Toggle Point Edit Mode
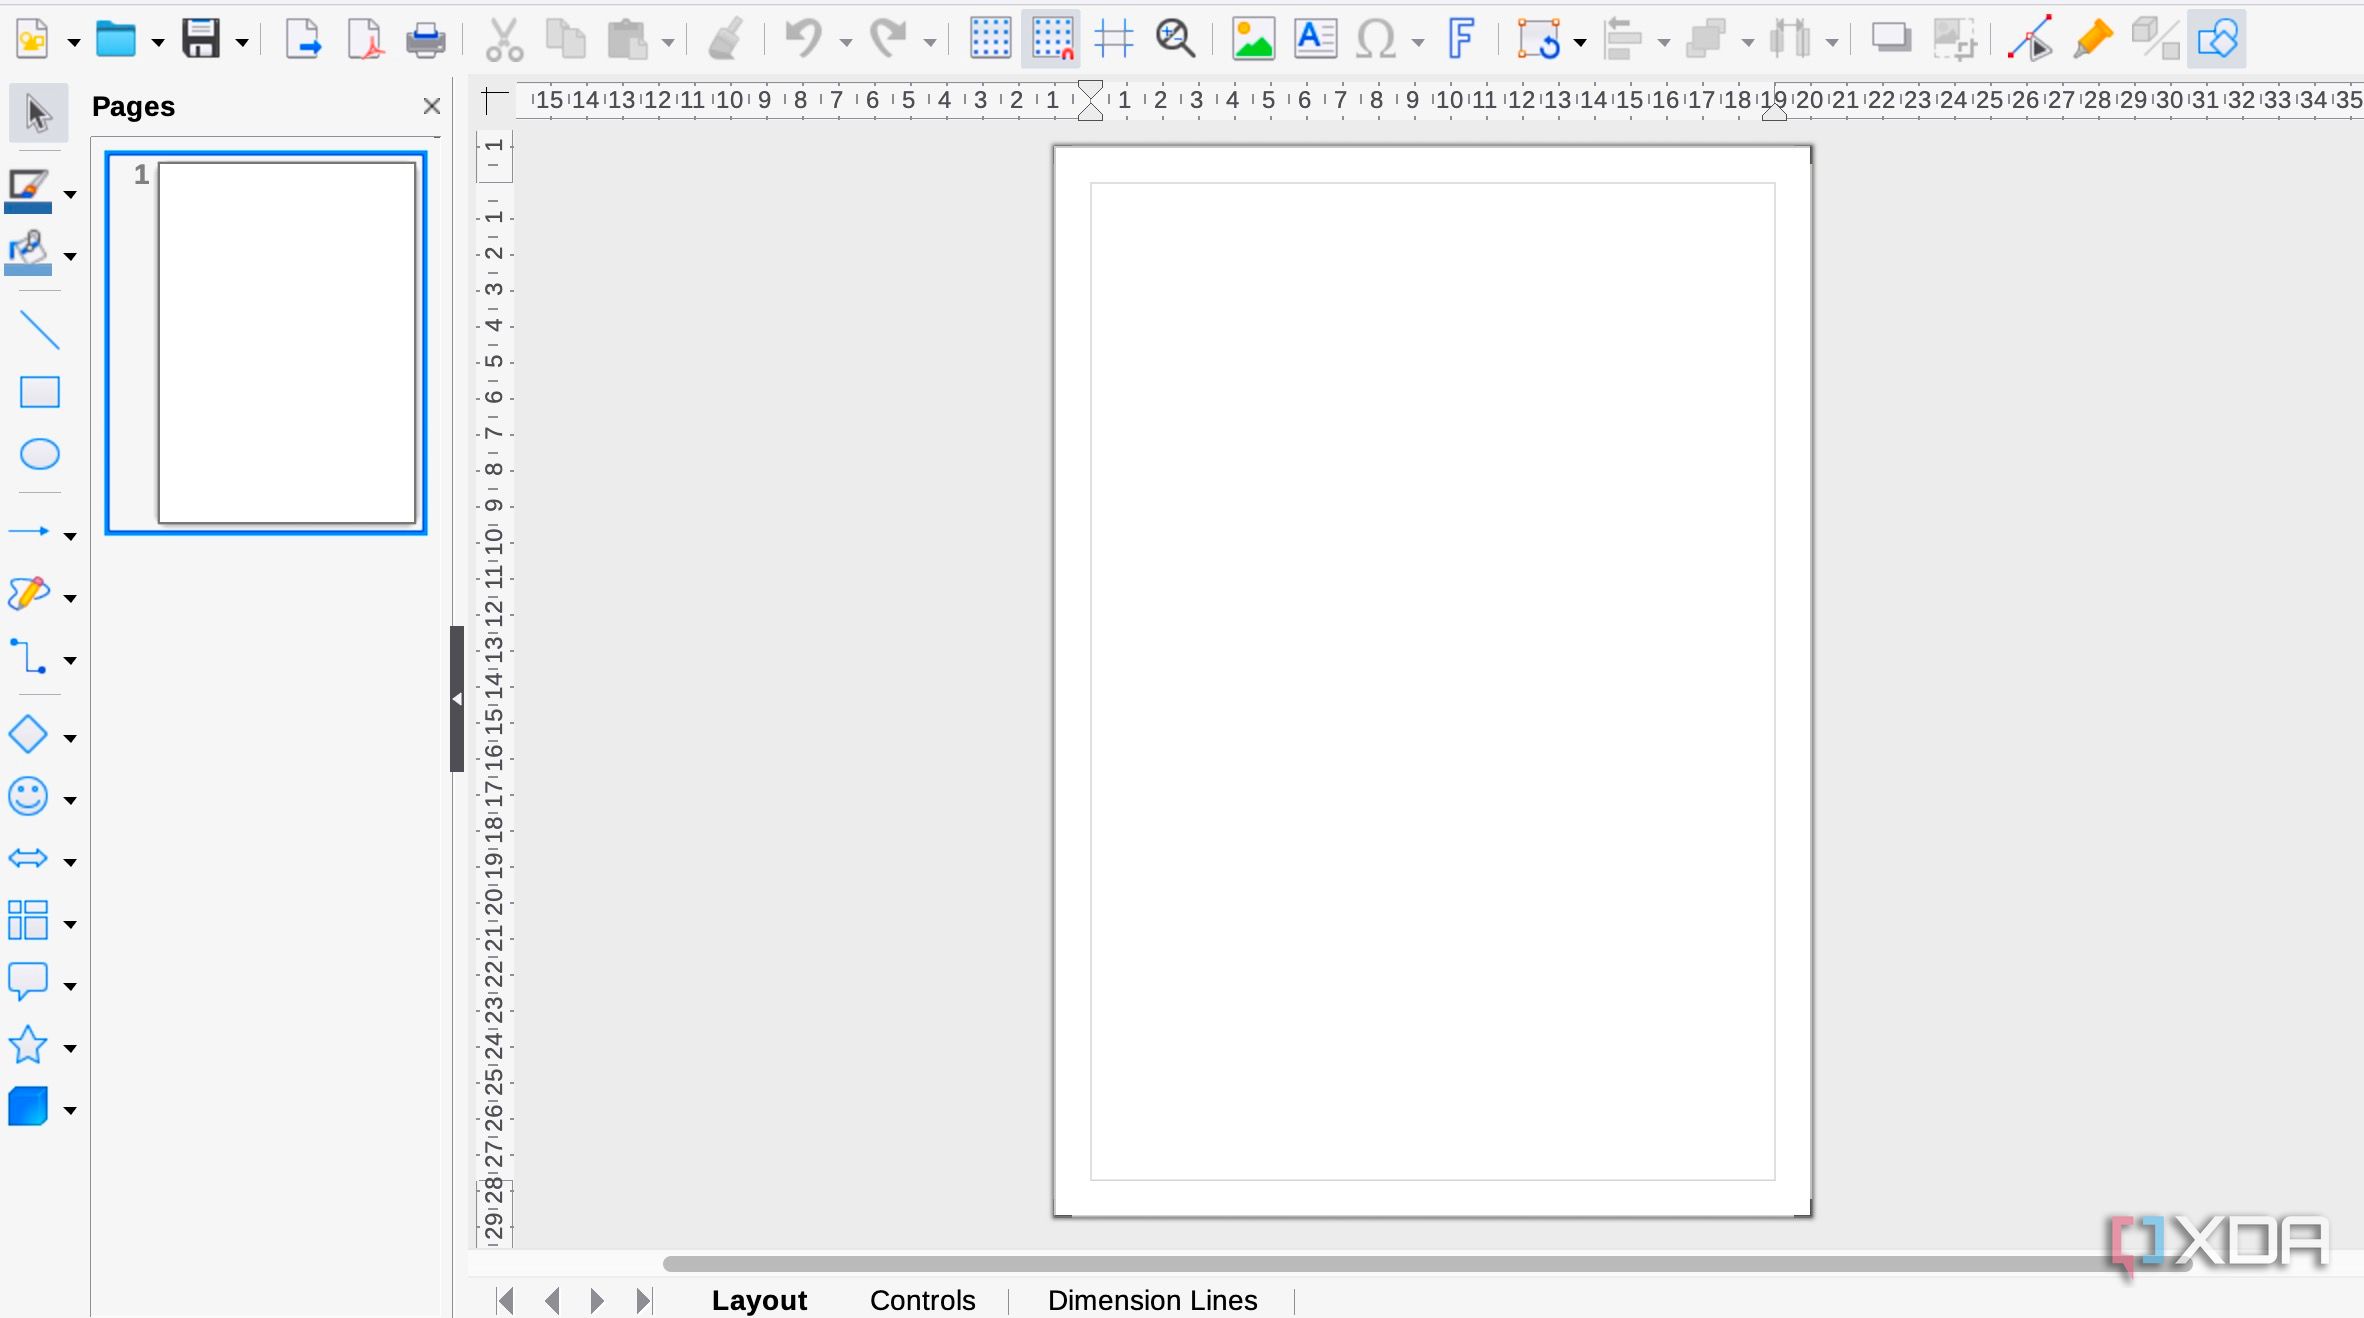Screen dimensions: 2364x1318 (2030, 39)
